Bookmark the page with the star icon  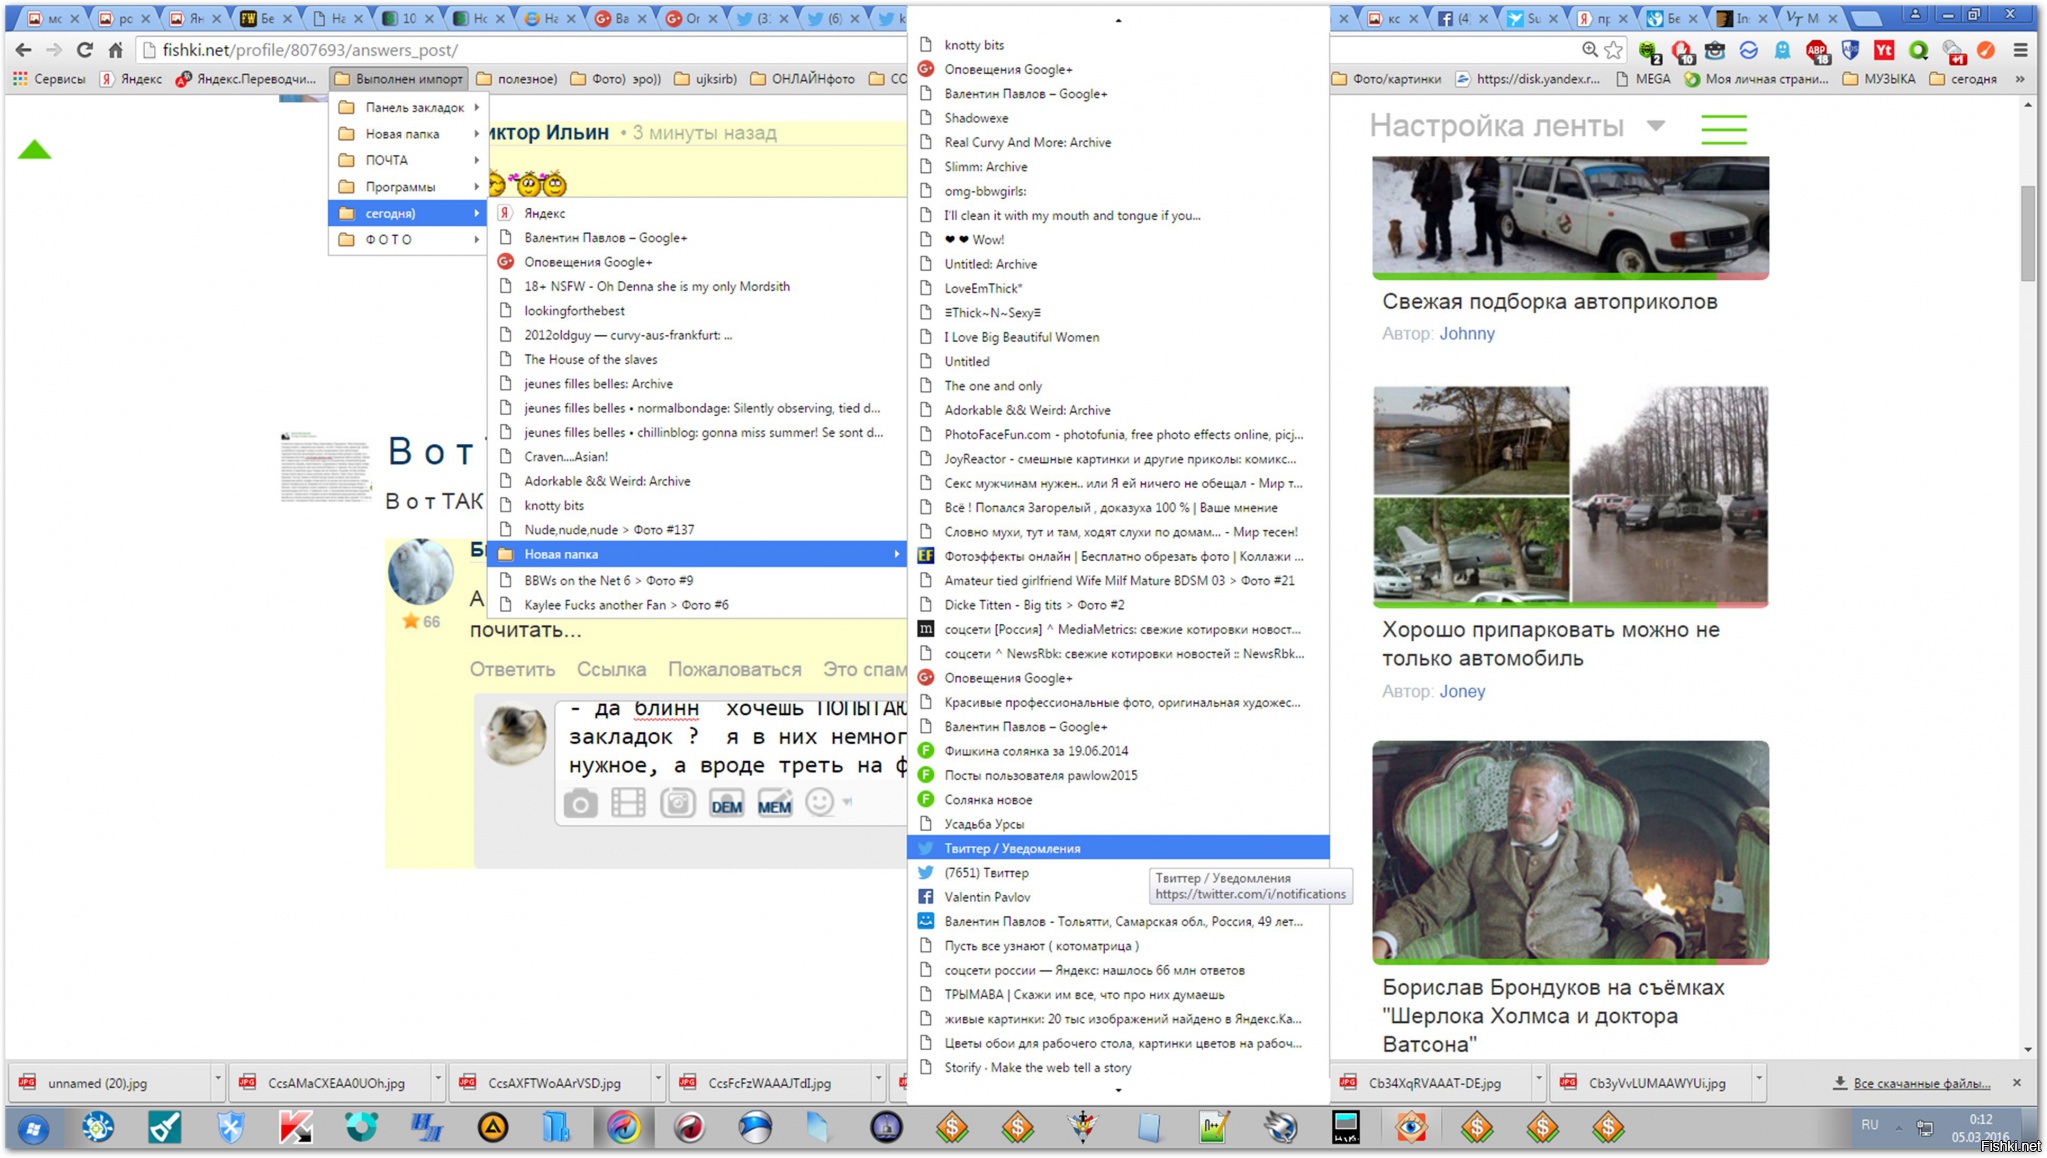(1613, 50)
